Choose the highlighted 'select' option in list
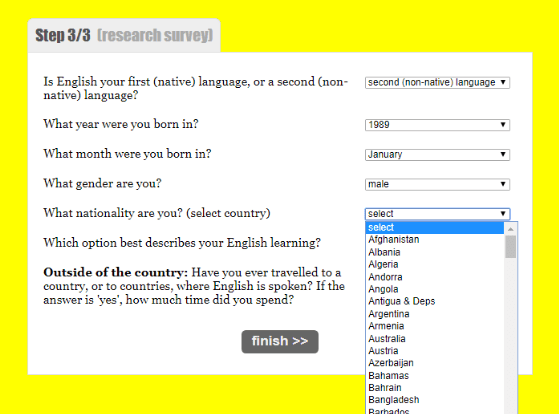559x414 pixels. pyautogui.click(x=435, y=228)
